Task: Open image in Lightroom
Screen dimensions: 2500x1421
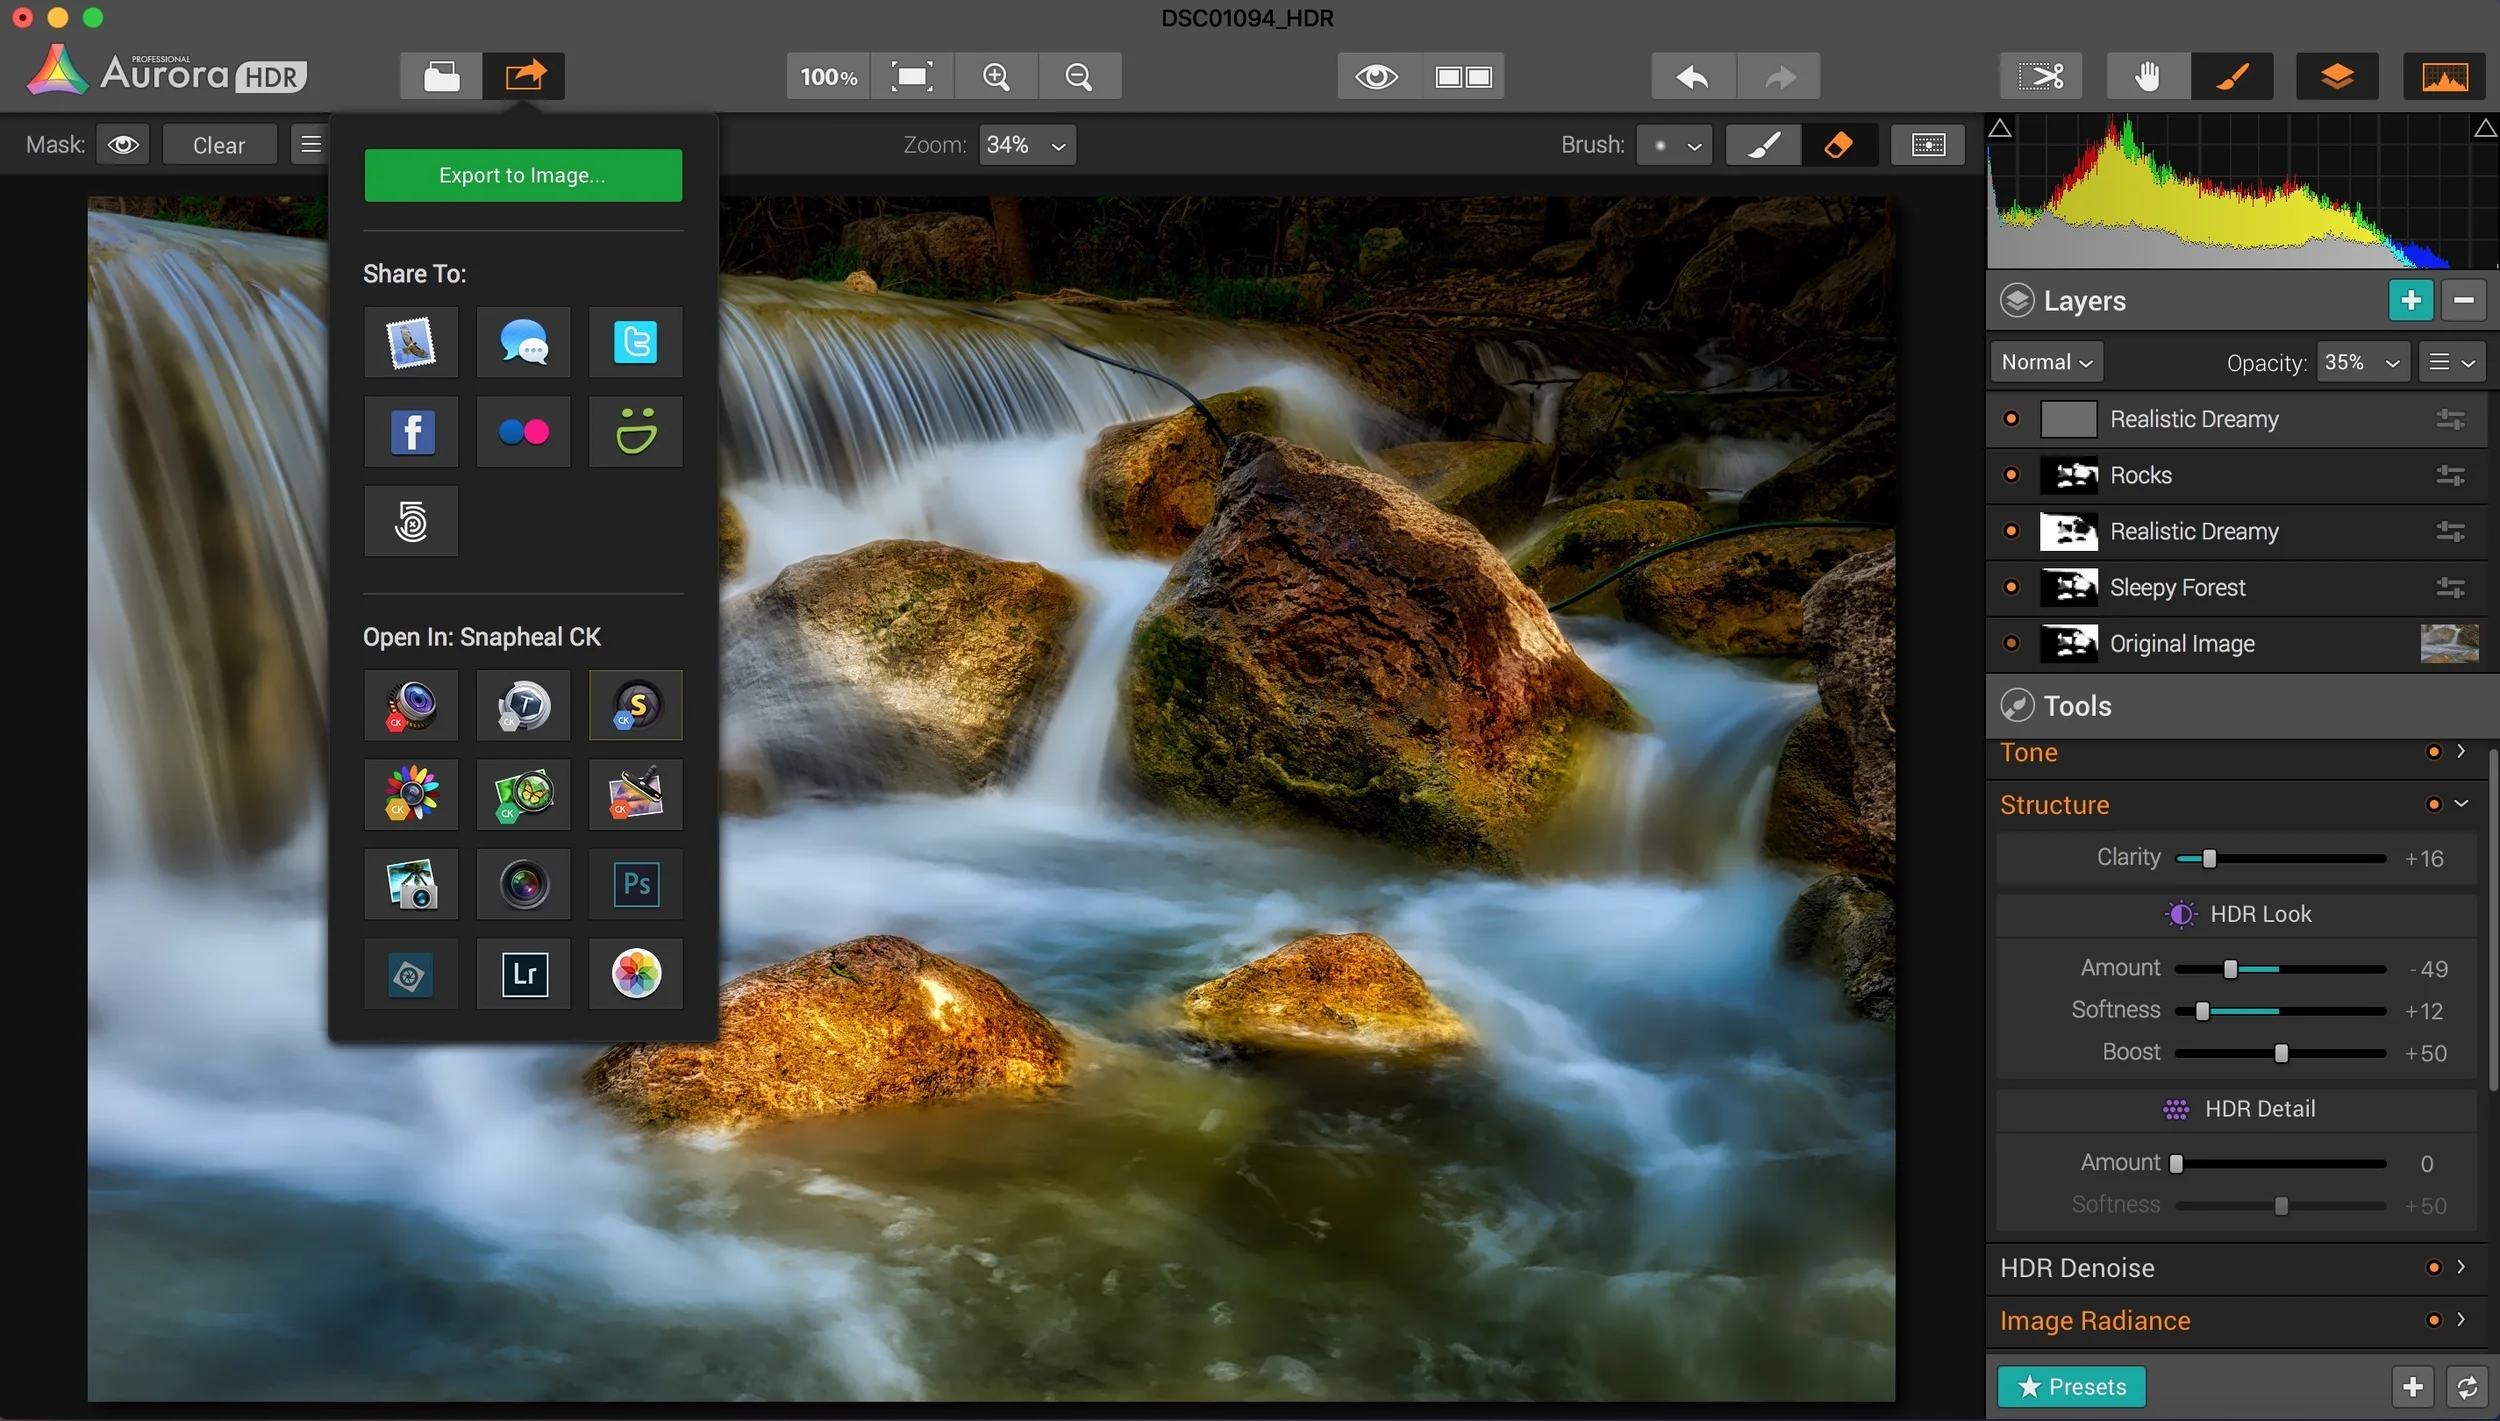Action: 523,973
